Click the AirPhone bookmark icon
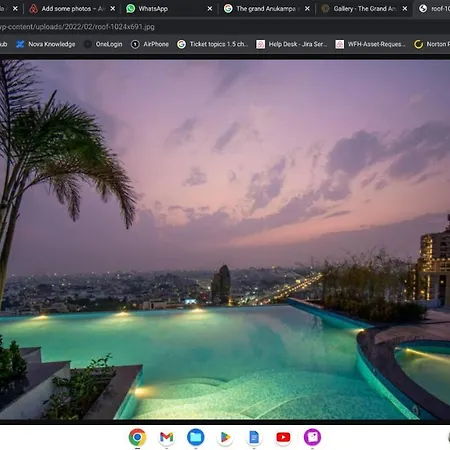Image resolution: width=450 pixels, height=450 pixels. (x=135, y=44)
